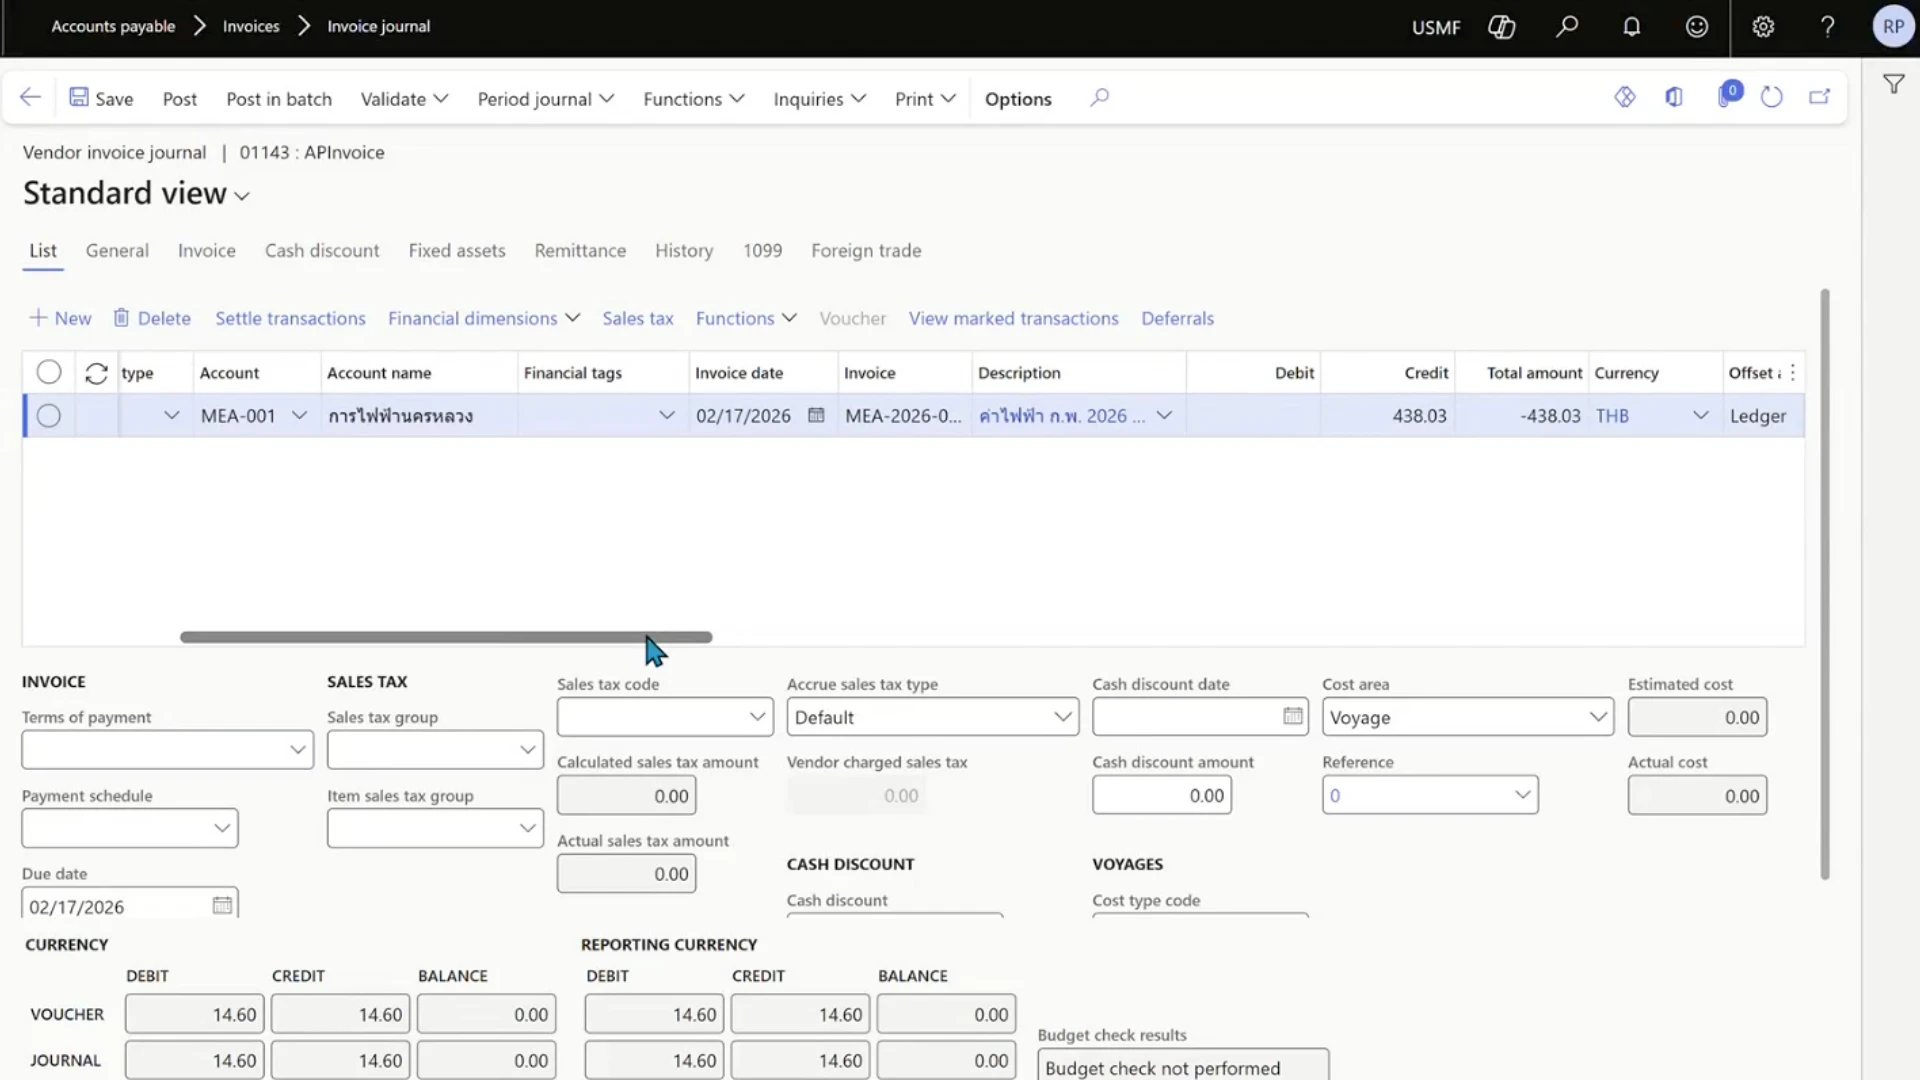Switch to the History tab

[684, 251]
